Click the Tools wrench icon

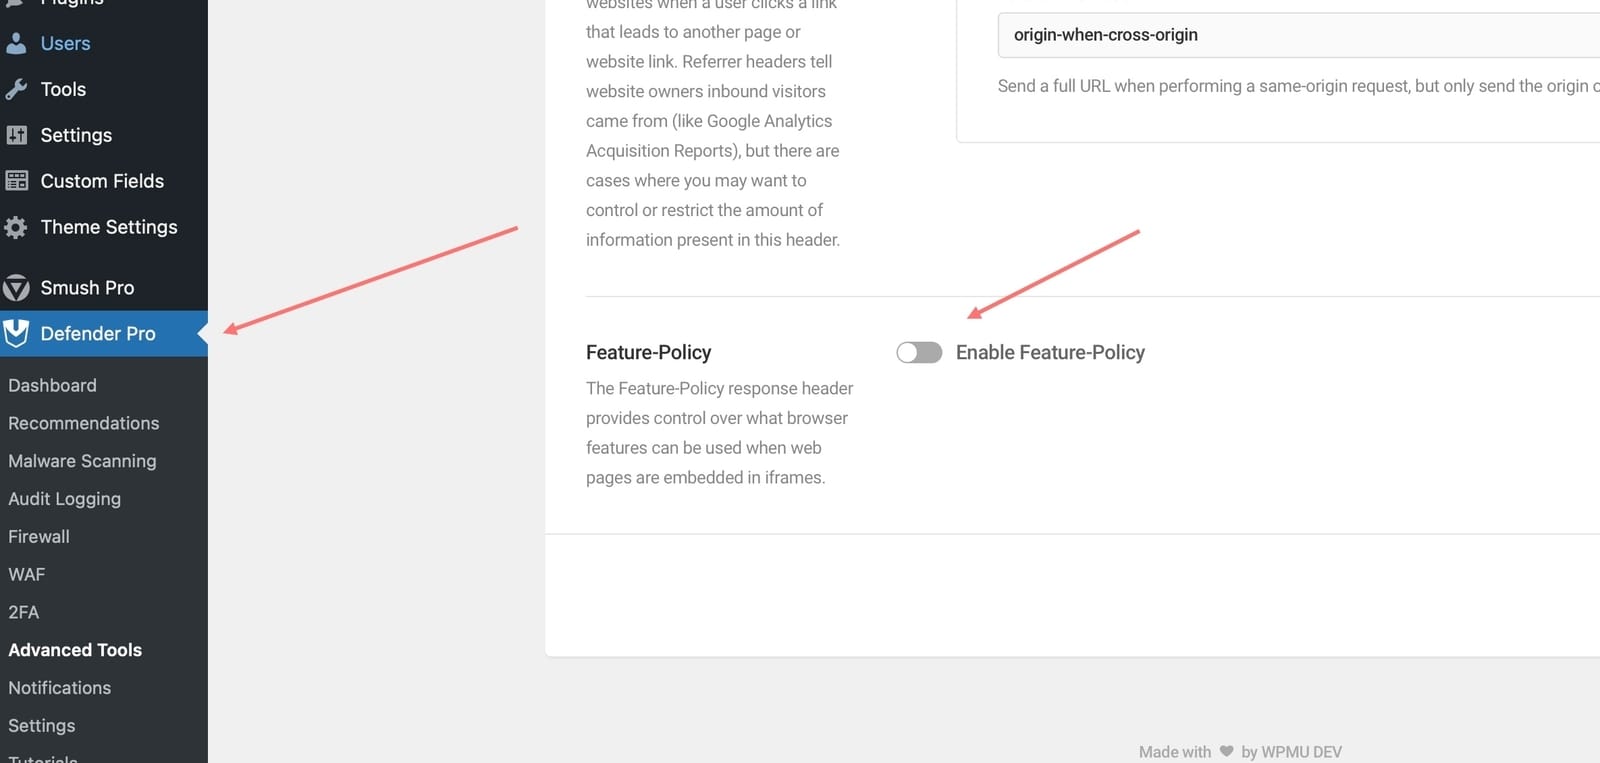[x=16, y=89]
